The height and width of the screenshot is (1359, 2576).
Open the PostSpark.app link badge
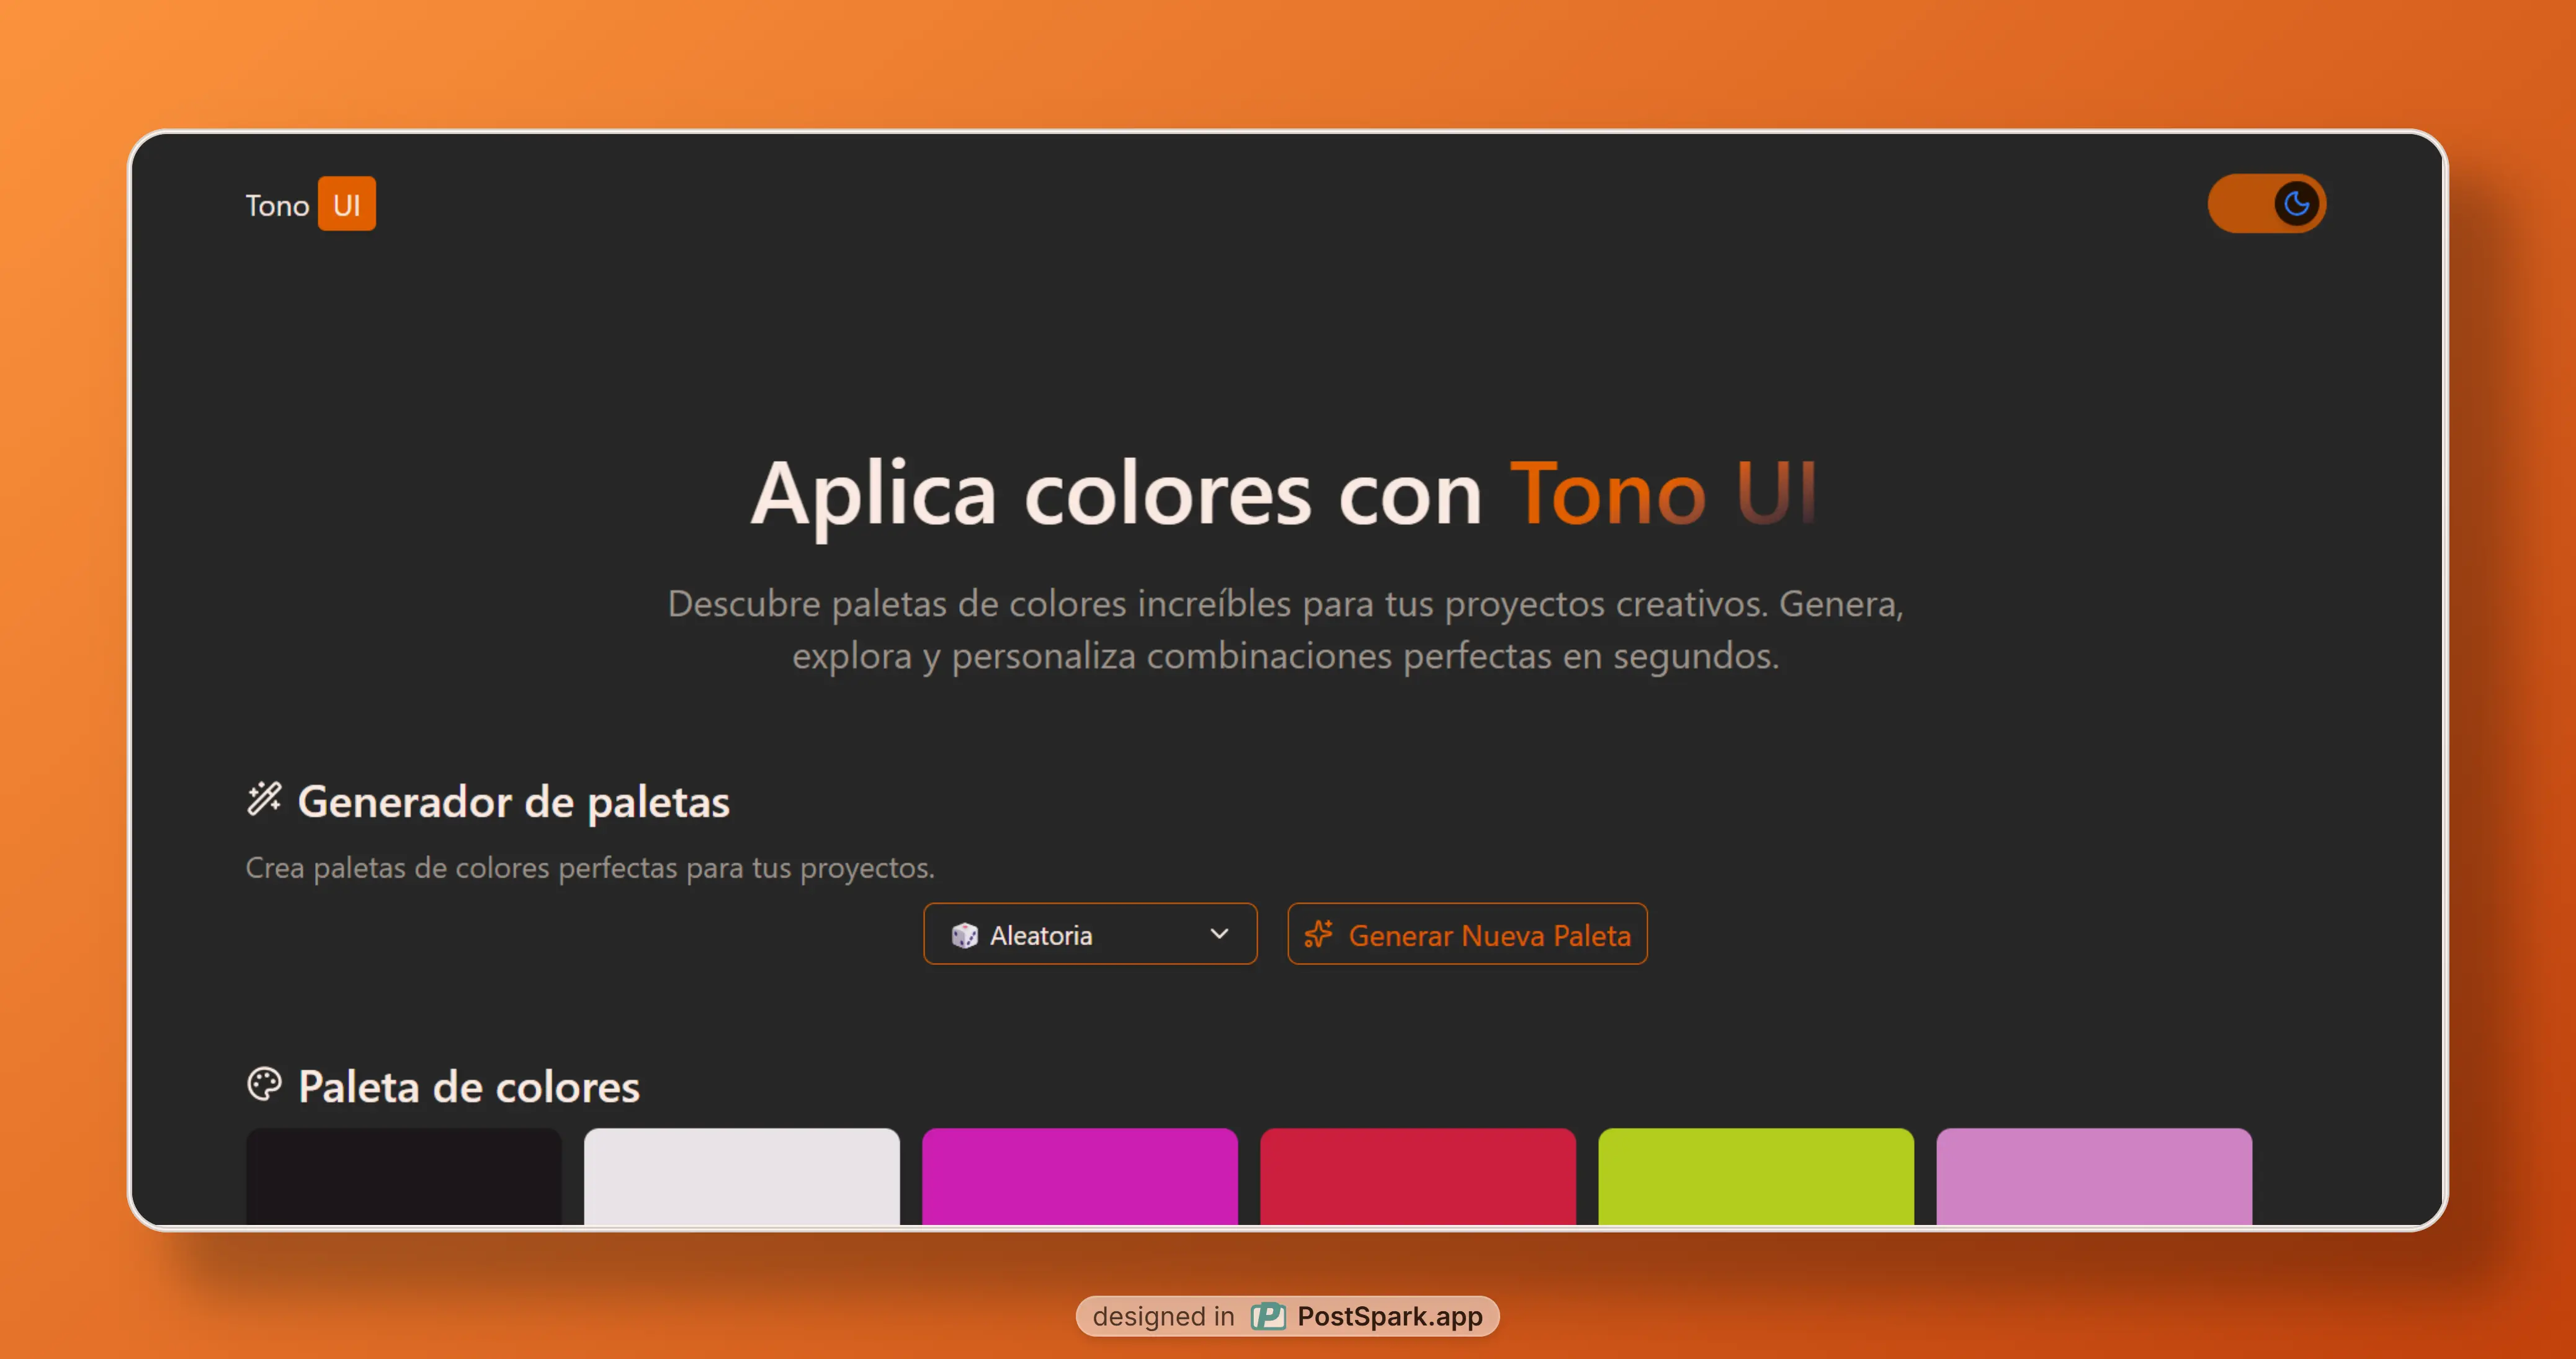tap(1287, 1316)
